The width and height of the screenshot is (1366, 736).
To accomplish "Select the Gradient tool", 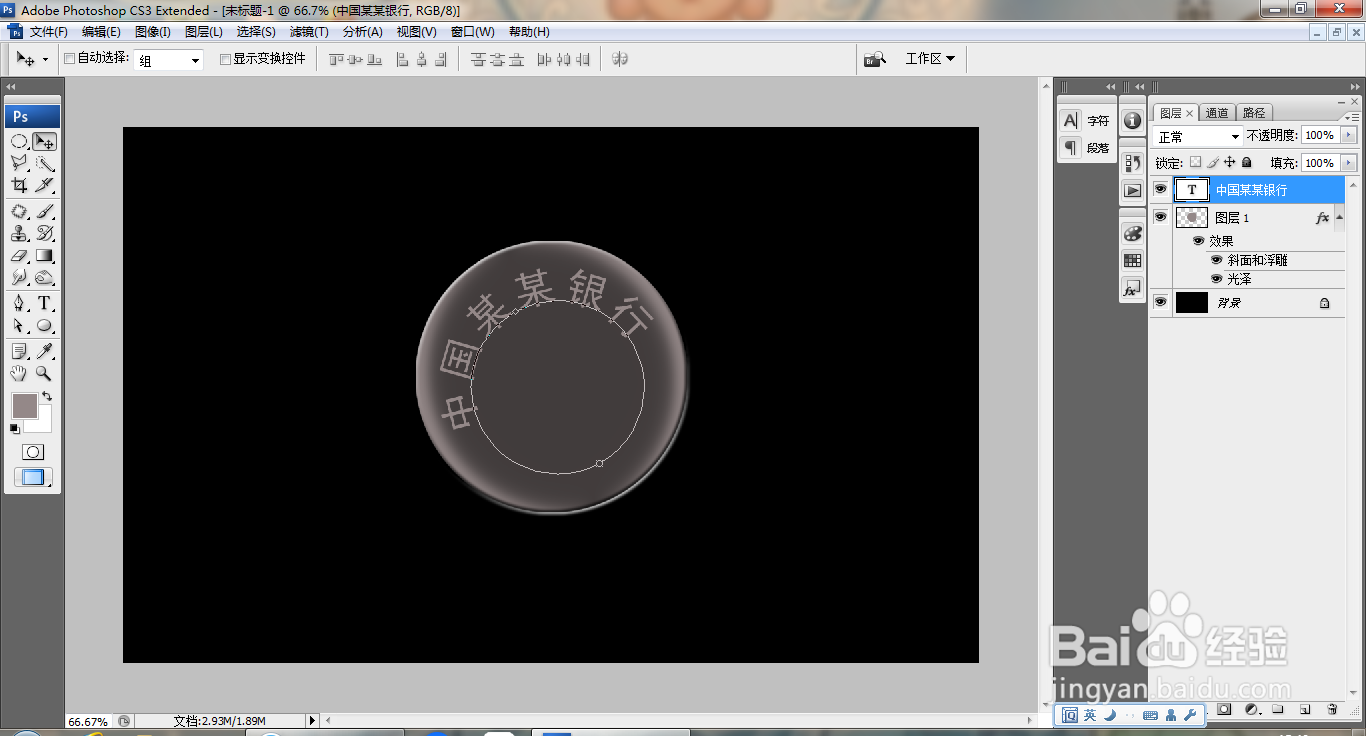I will pos(45,255).
